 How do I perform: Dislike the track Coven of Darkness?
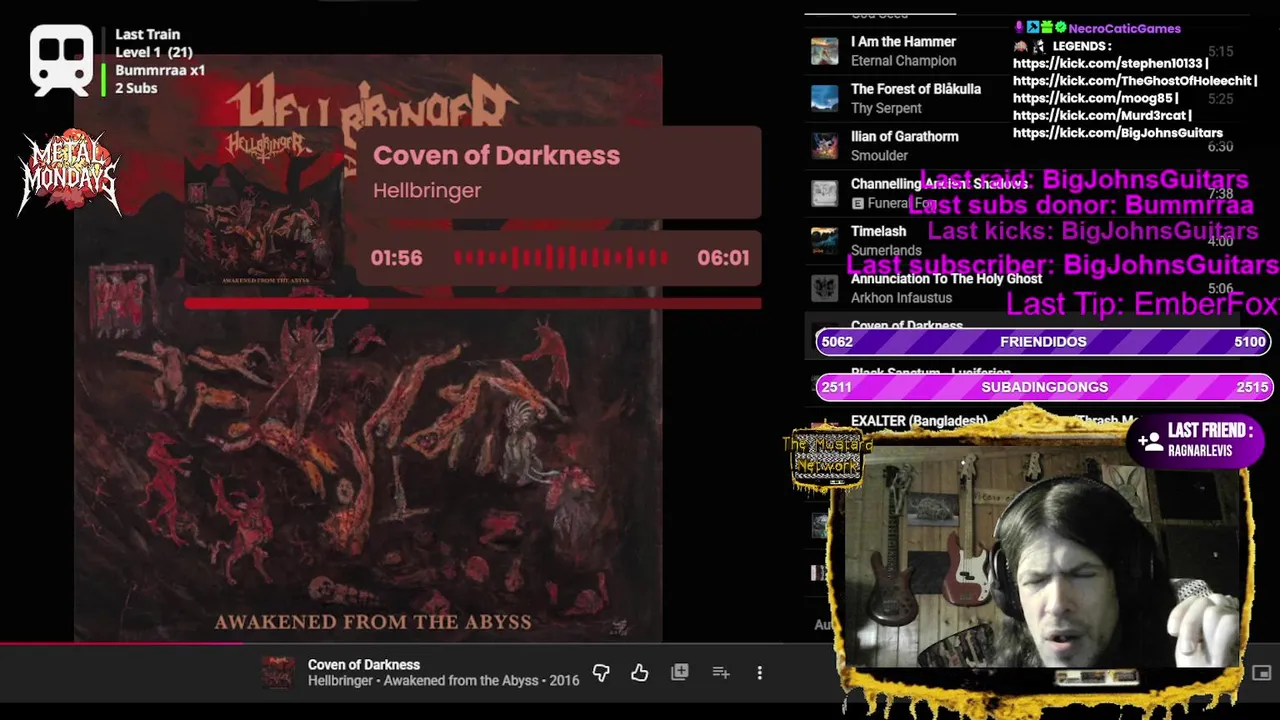click(601, 673)
